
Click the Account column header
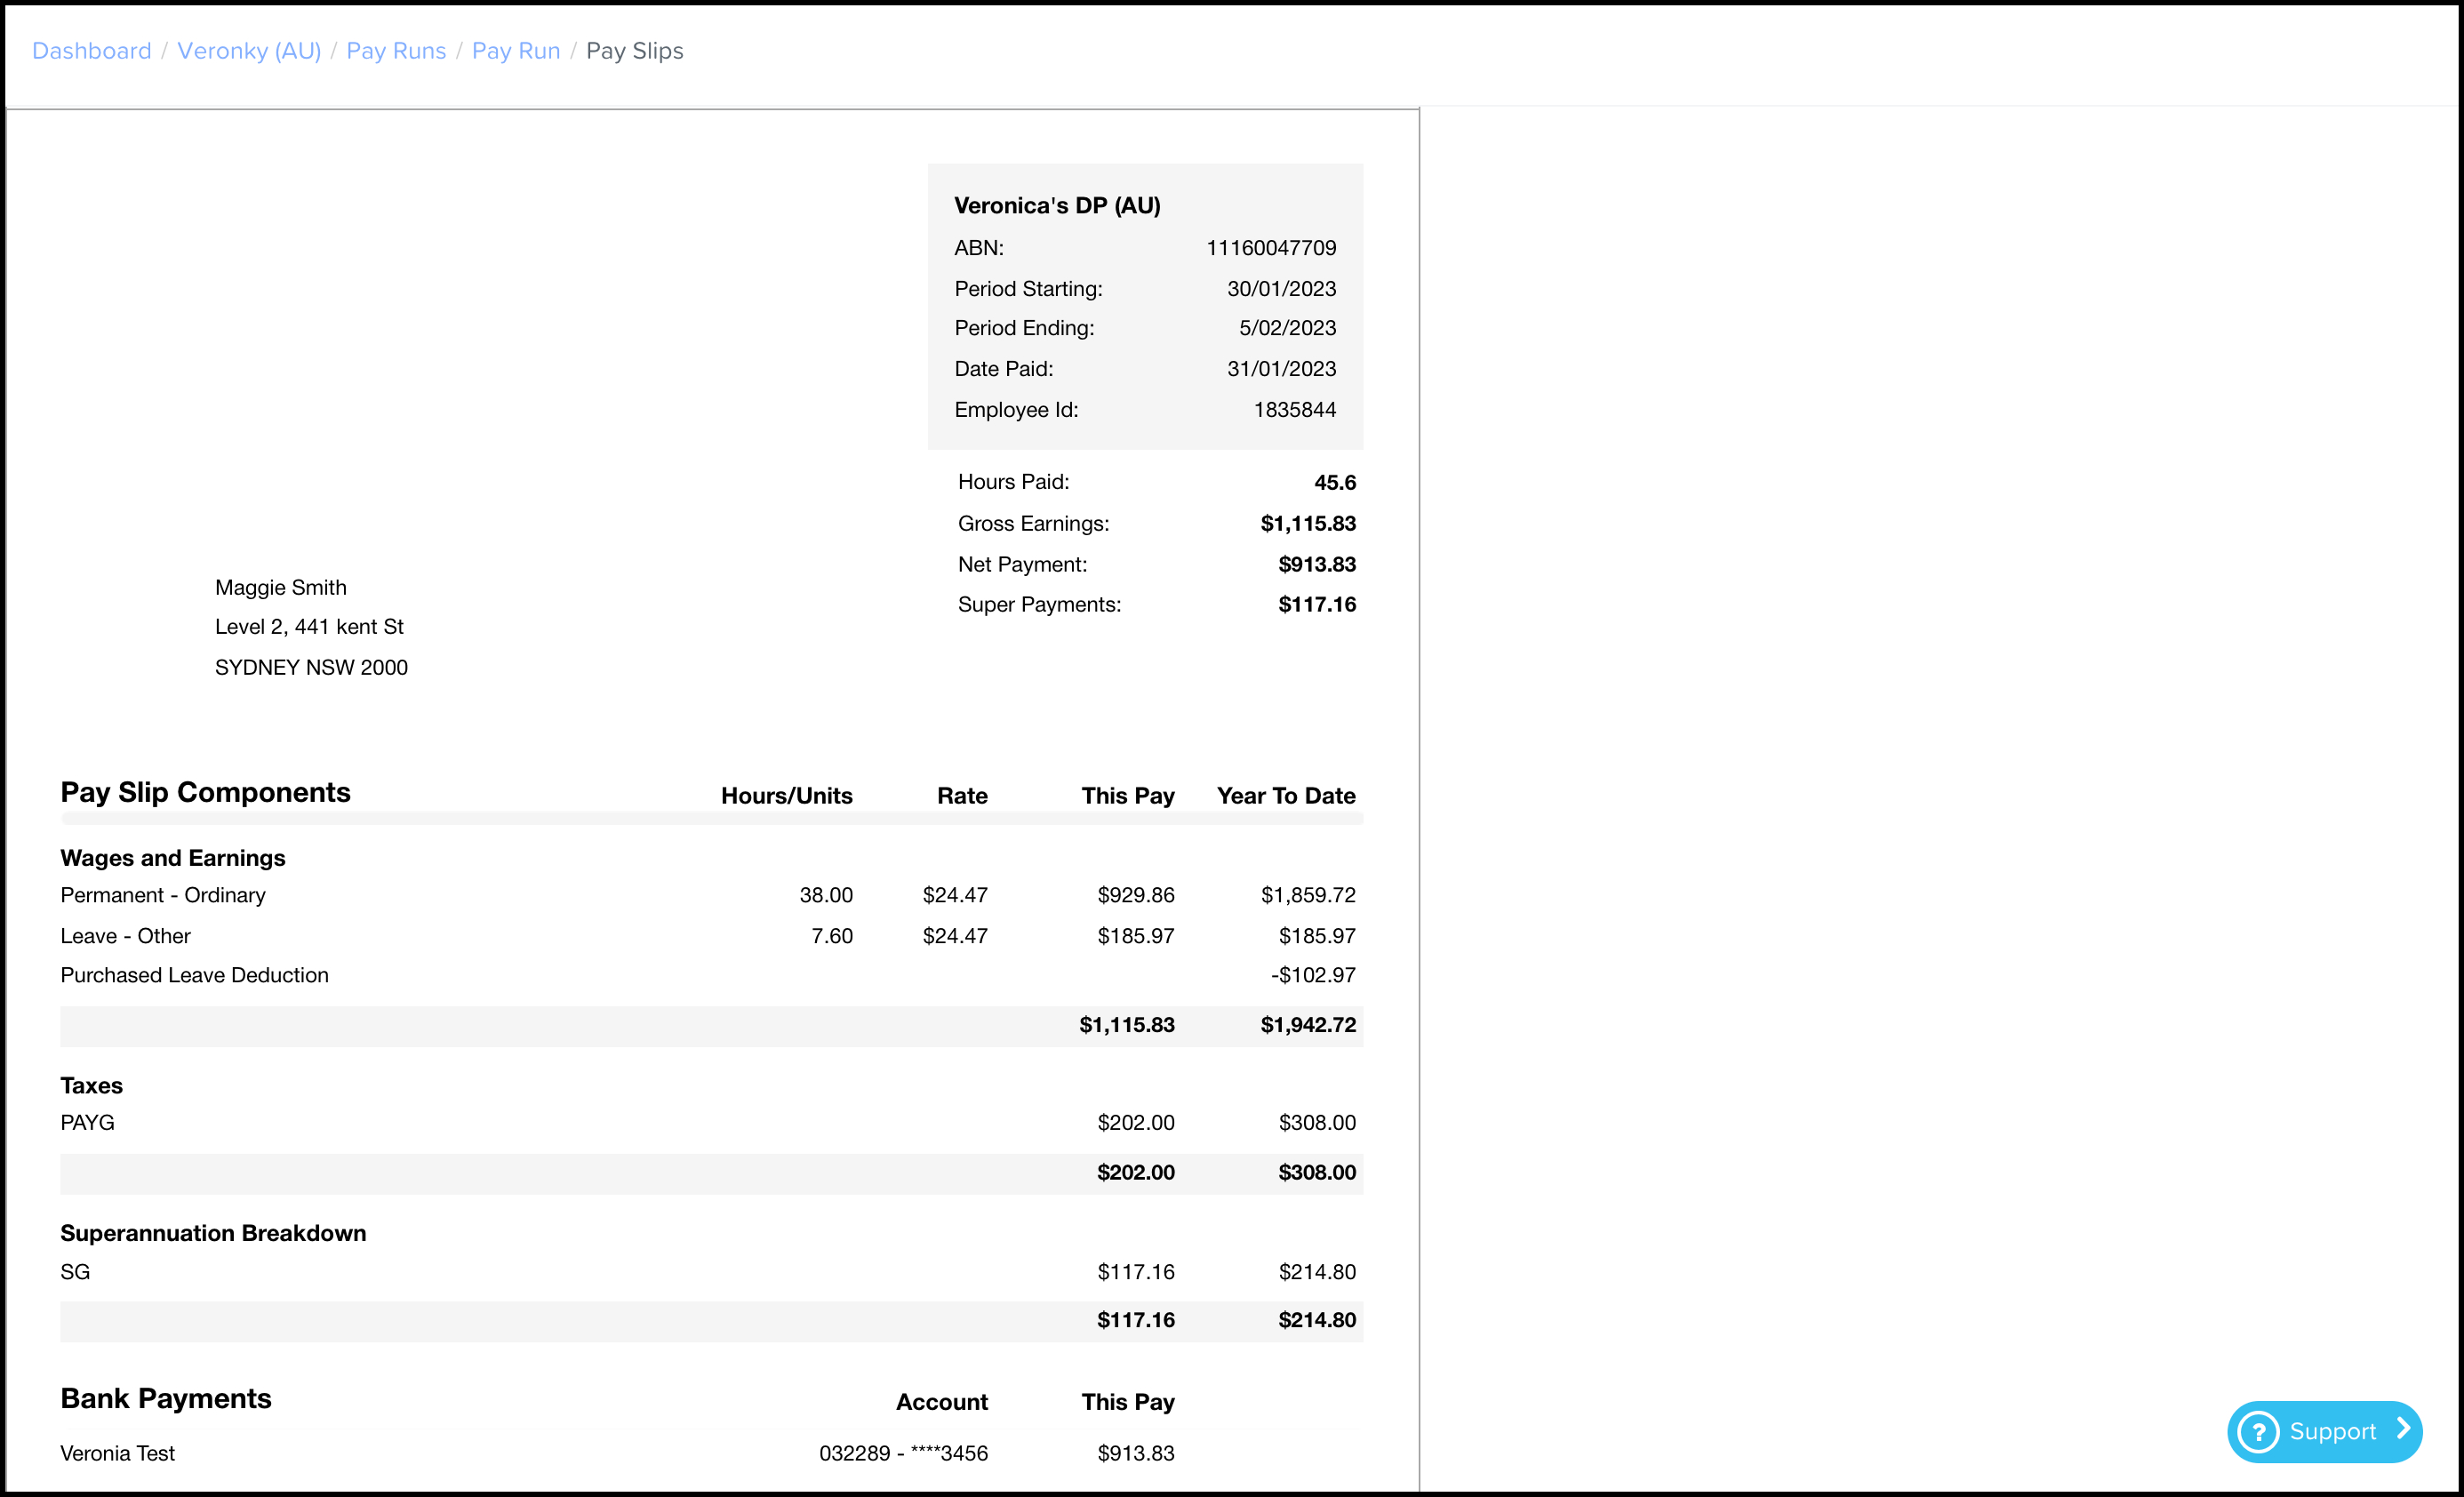click(941, 1402)
